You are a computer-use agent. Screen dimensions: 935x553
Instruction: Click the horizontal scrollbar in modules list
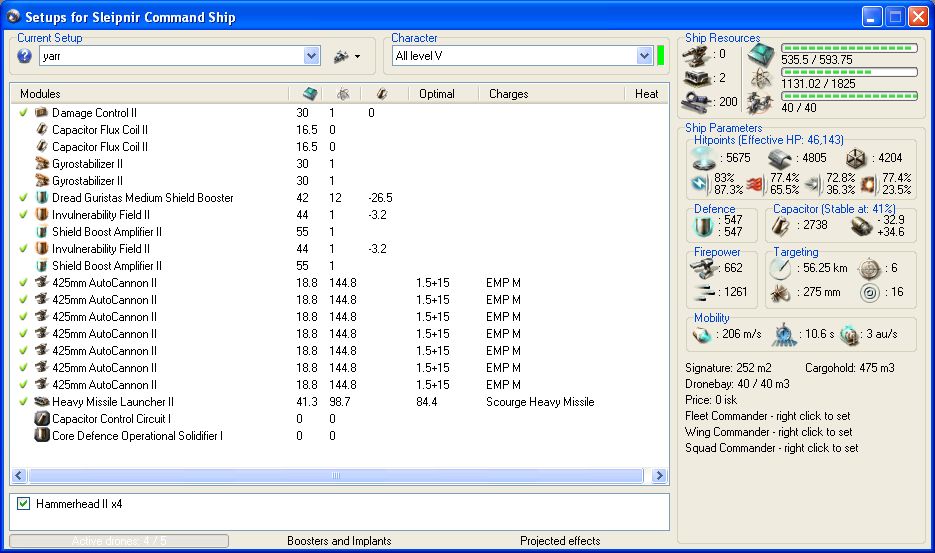[335, 476]
